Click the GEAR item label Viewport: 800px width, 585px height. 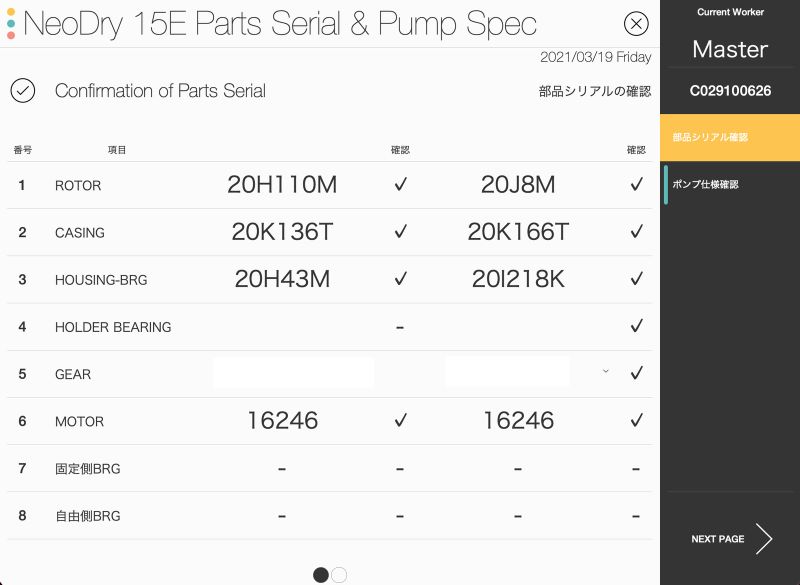tap(73, 374)
